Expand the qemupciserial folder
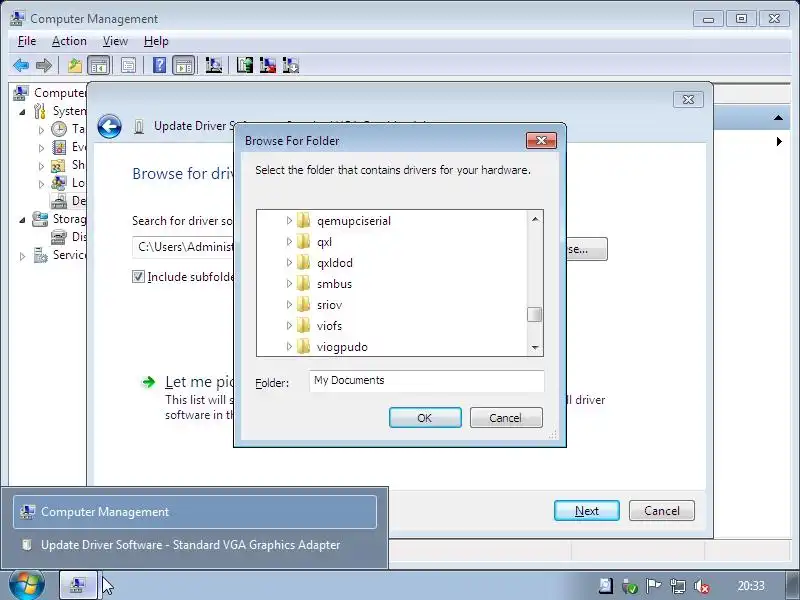800x600 pixels. pos(289,220)
